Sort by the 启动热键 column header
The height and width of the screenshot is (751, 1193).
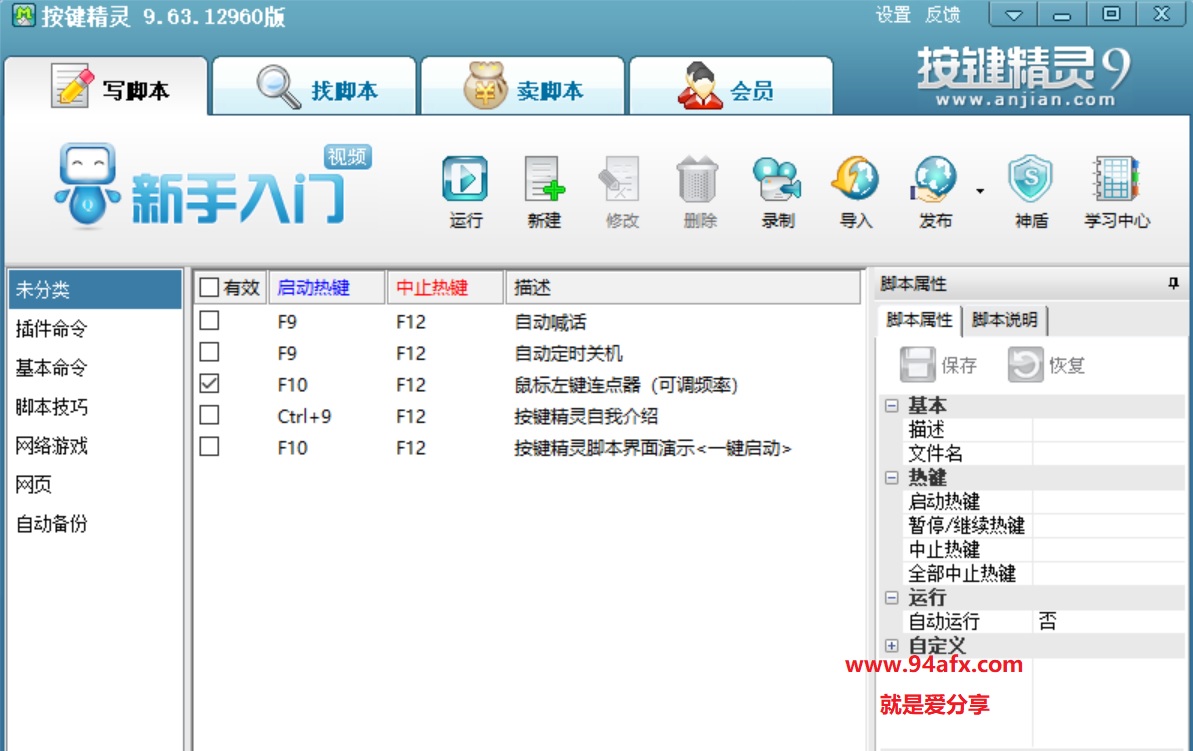tap(326, 288)
